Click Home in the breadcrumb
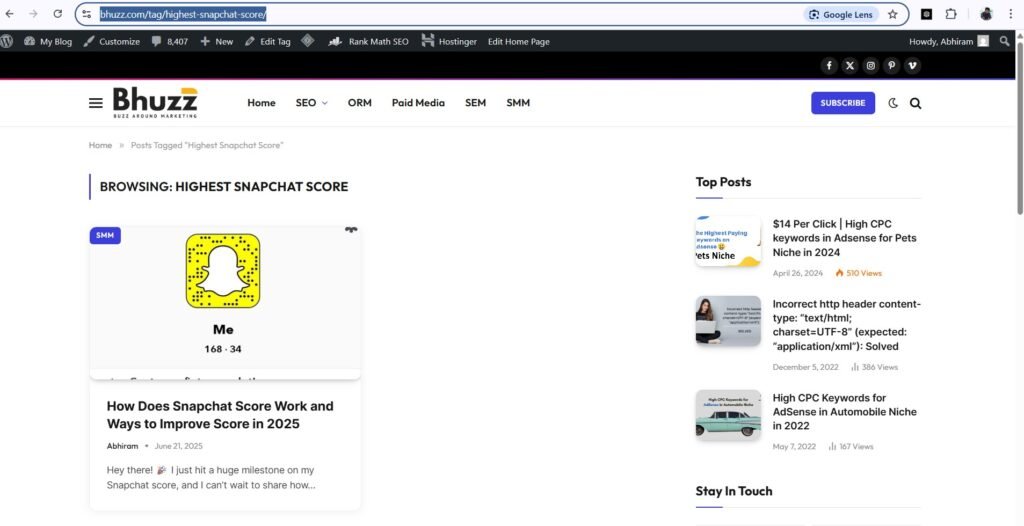The height and width of the screenshot is (526, 1024). (101, 145)
